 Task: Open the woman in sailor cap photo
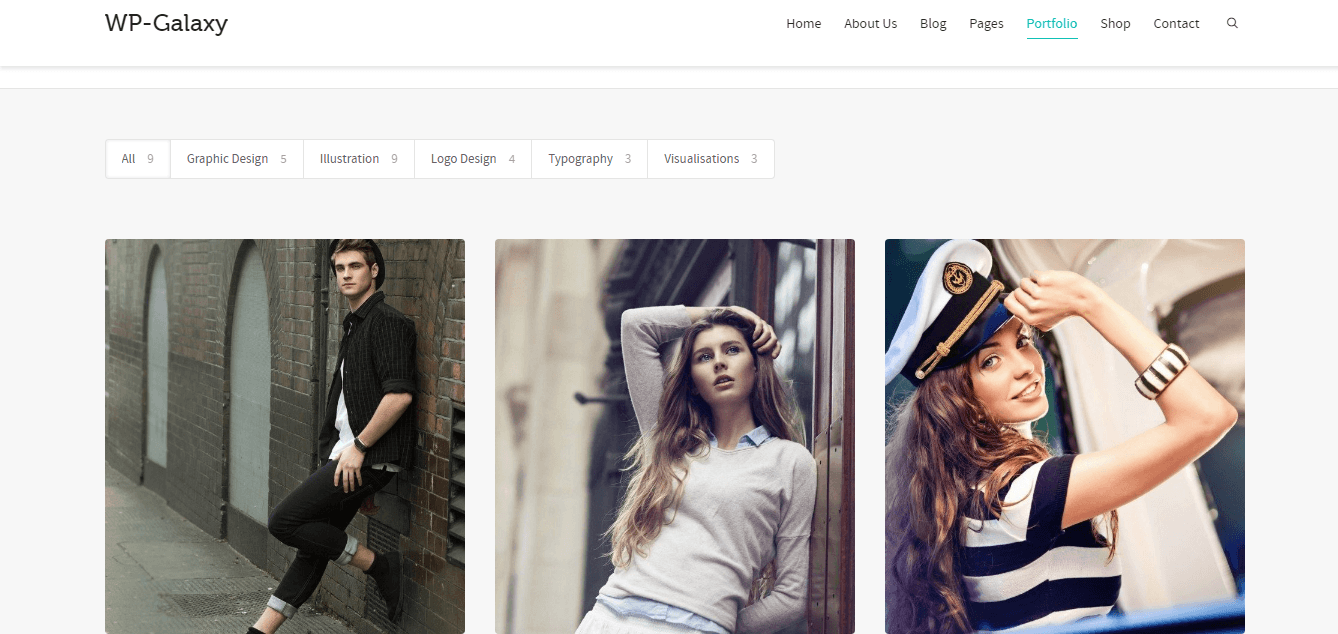click(1065, 436)
